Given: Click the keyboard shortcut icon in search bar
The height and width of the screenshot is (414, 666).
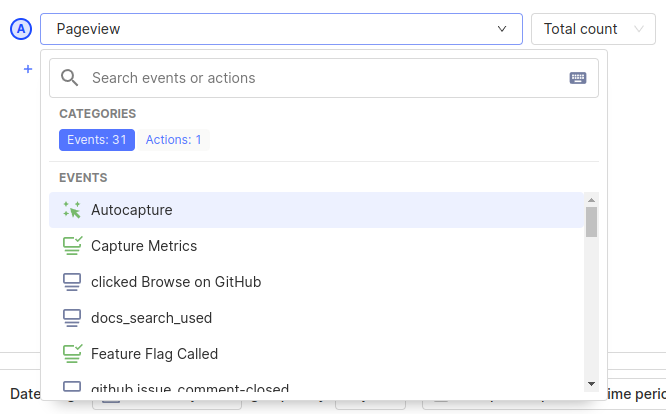Looking at the screenshot, I should [578, 78].
